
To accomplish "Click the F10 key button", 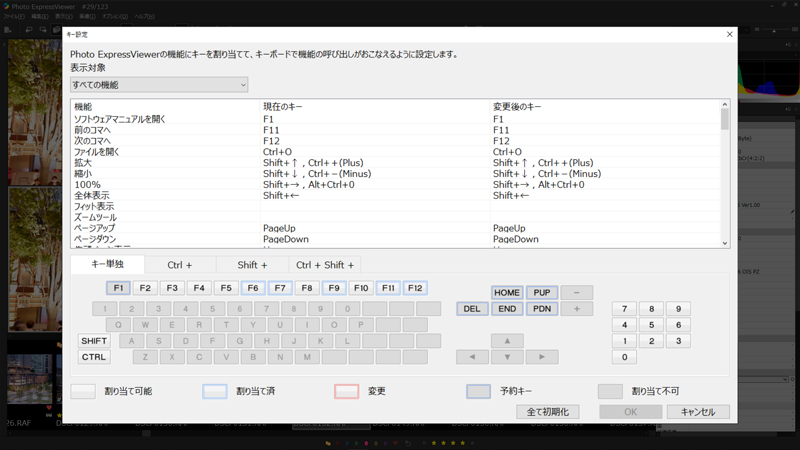I will click(361, 288).
